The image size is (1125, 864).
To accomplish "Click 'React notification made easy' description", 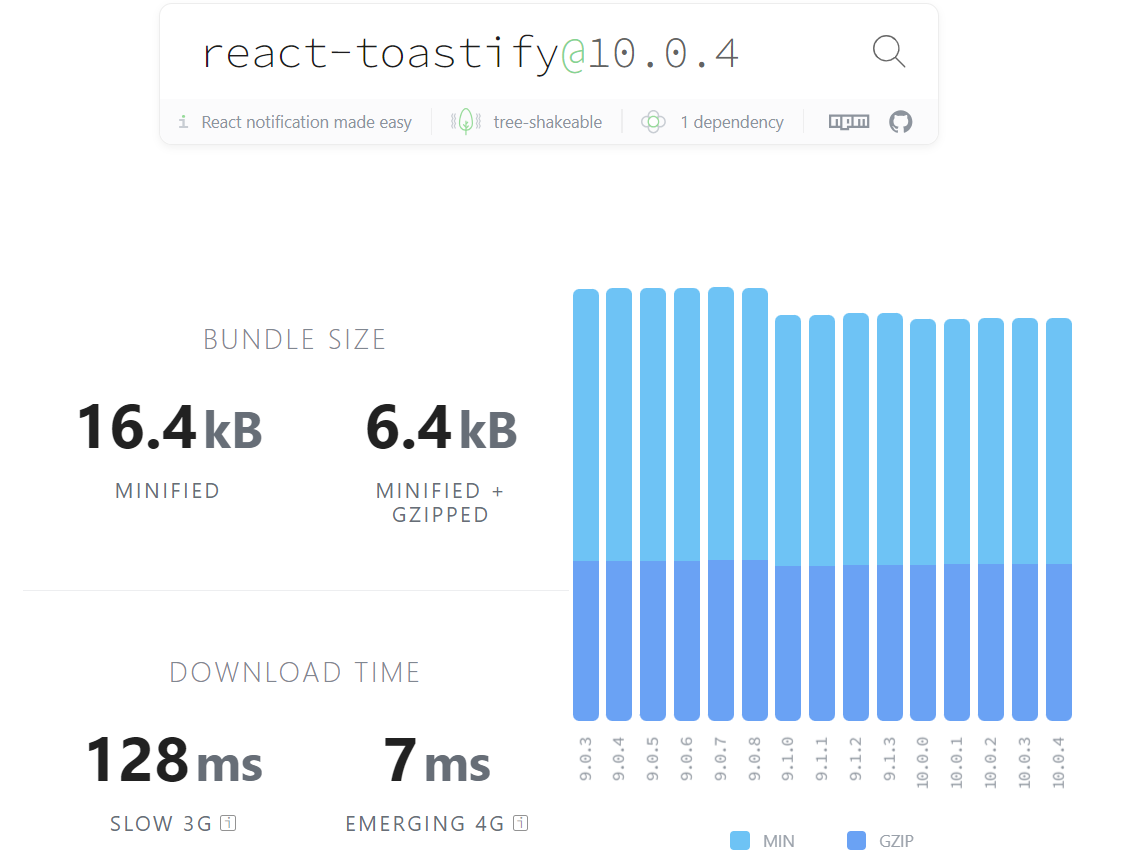I will point(306,122).
